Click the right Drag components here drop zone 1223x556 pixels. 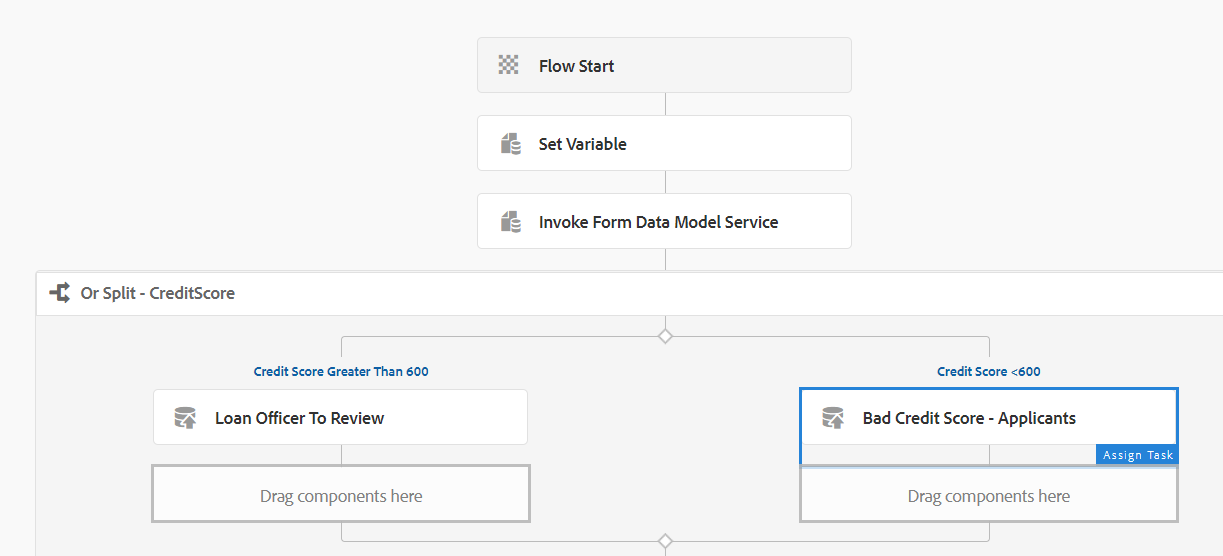point(988,496)
